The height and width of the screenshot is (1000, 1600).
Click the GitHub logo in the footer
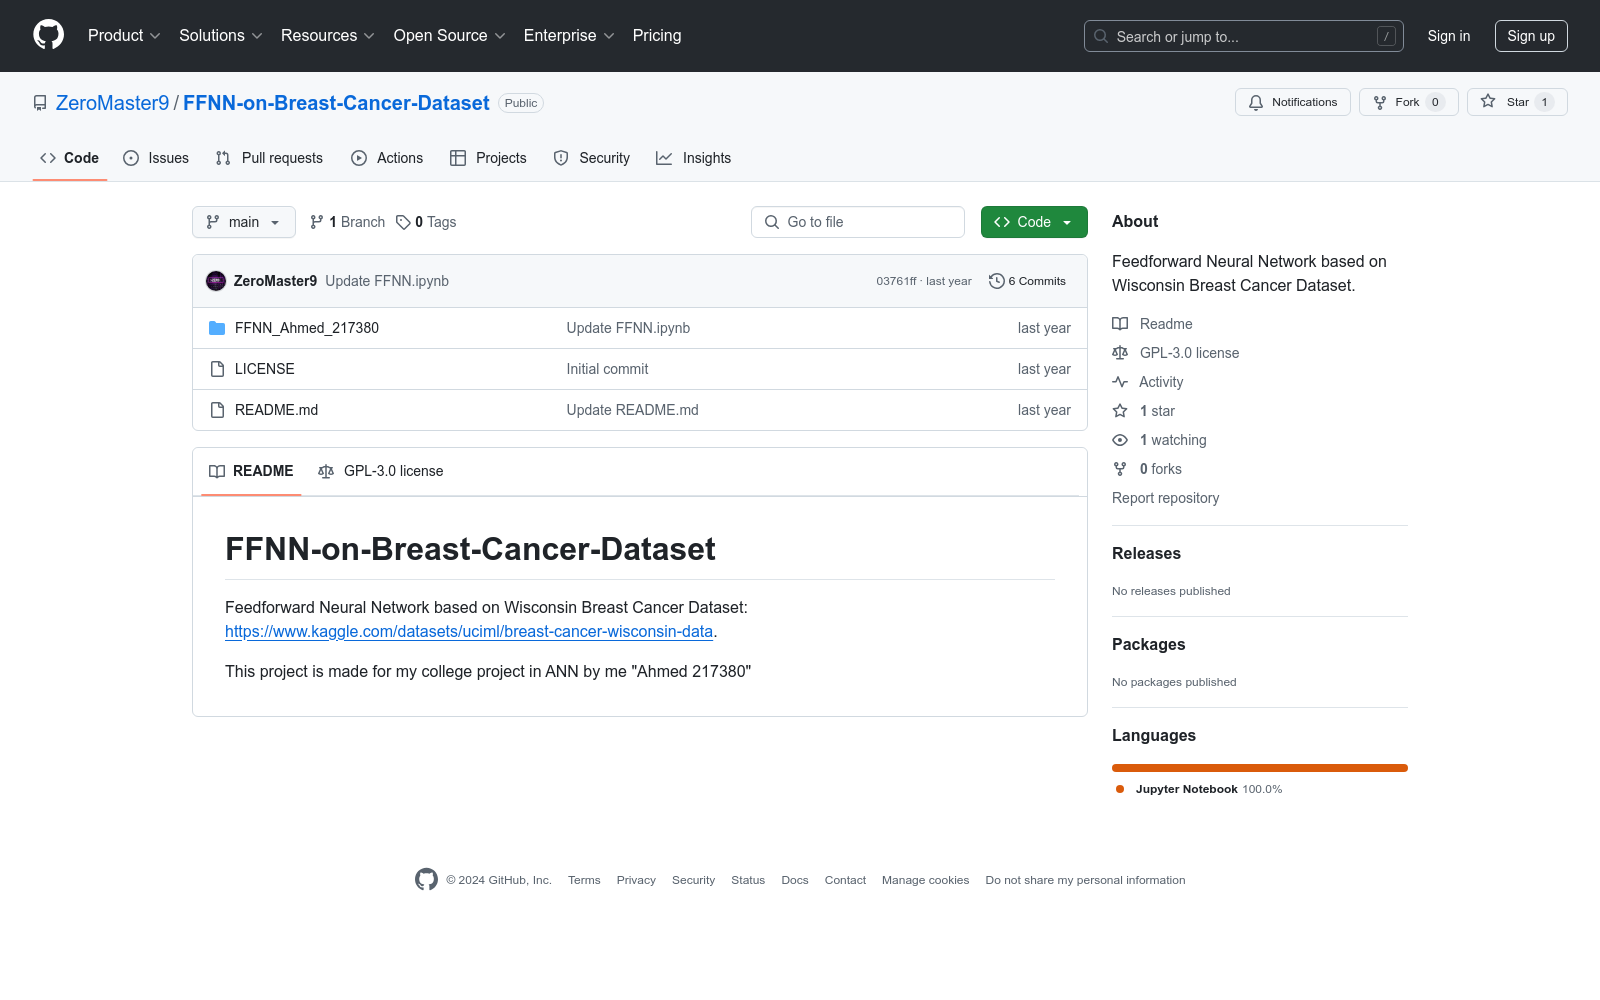426,879
